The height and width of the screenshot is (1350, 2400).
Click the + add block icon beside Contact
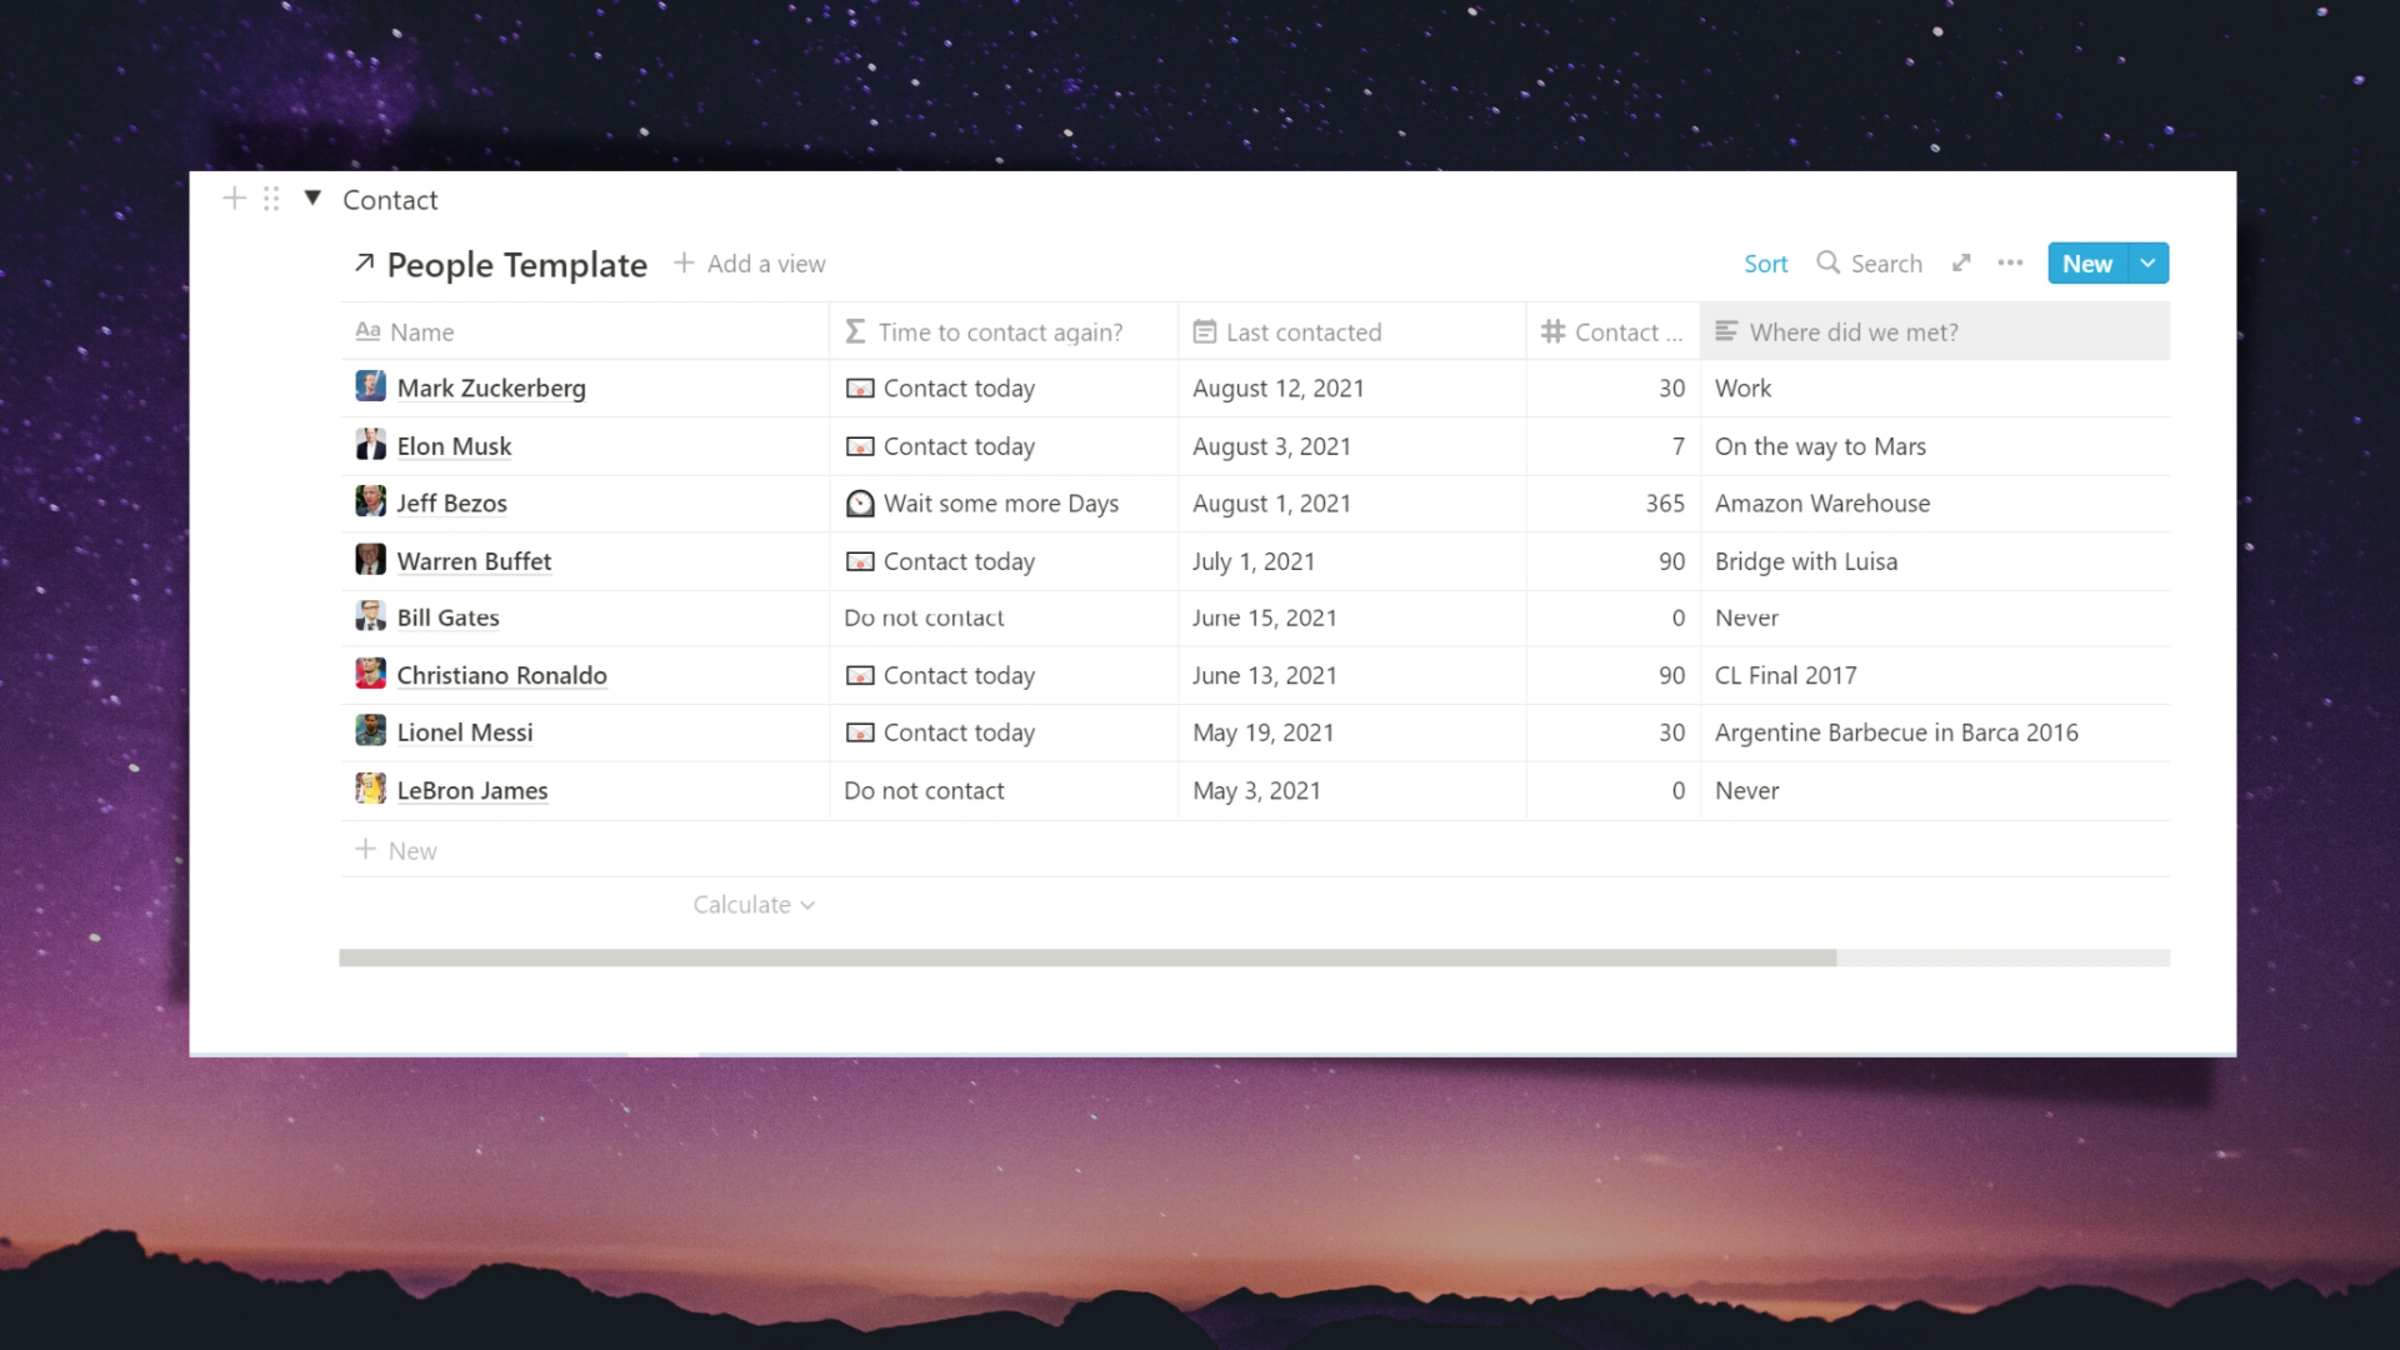point(233,198)
